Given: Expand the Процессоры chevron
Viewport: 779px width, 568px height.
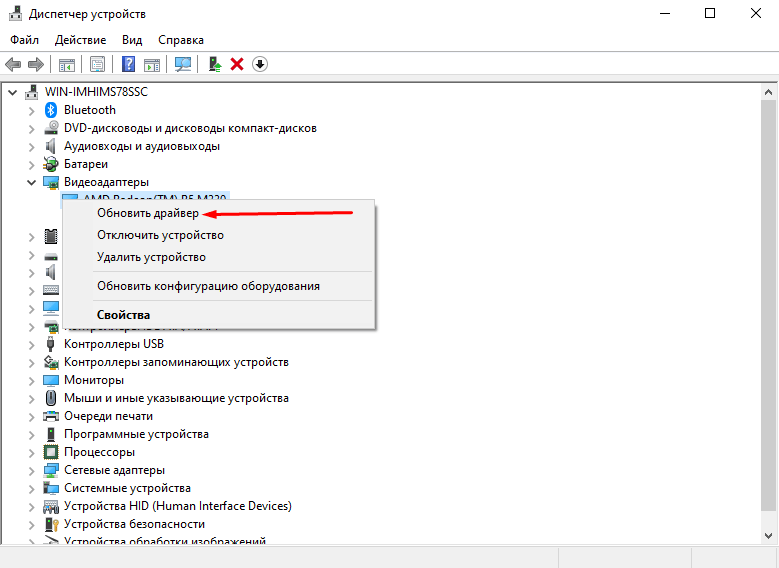Looking at the screenshot, I should click(x=31, y=453).
